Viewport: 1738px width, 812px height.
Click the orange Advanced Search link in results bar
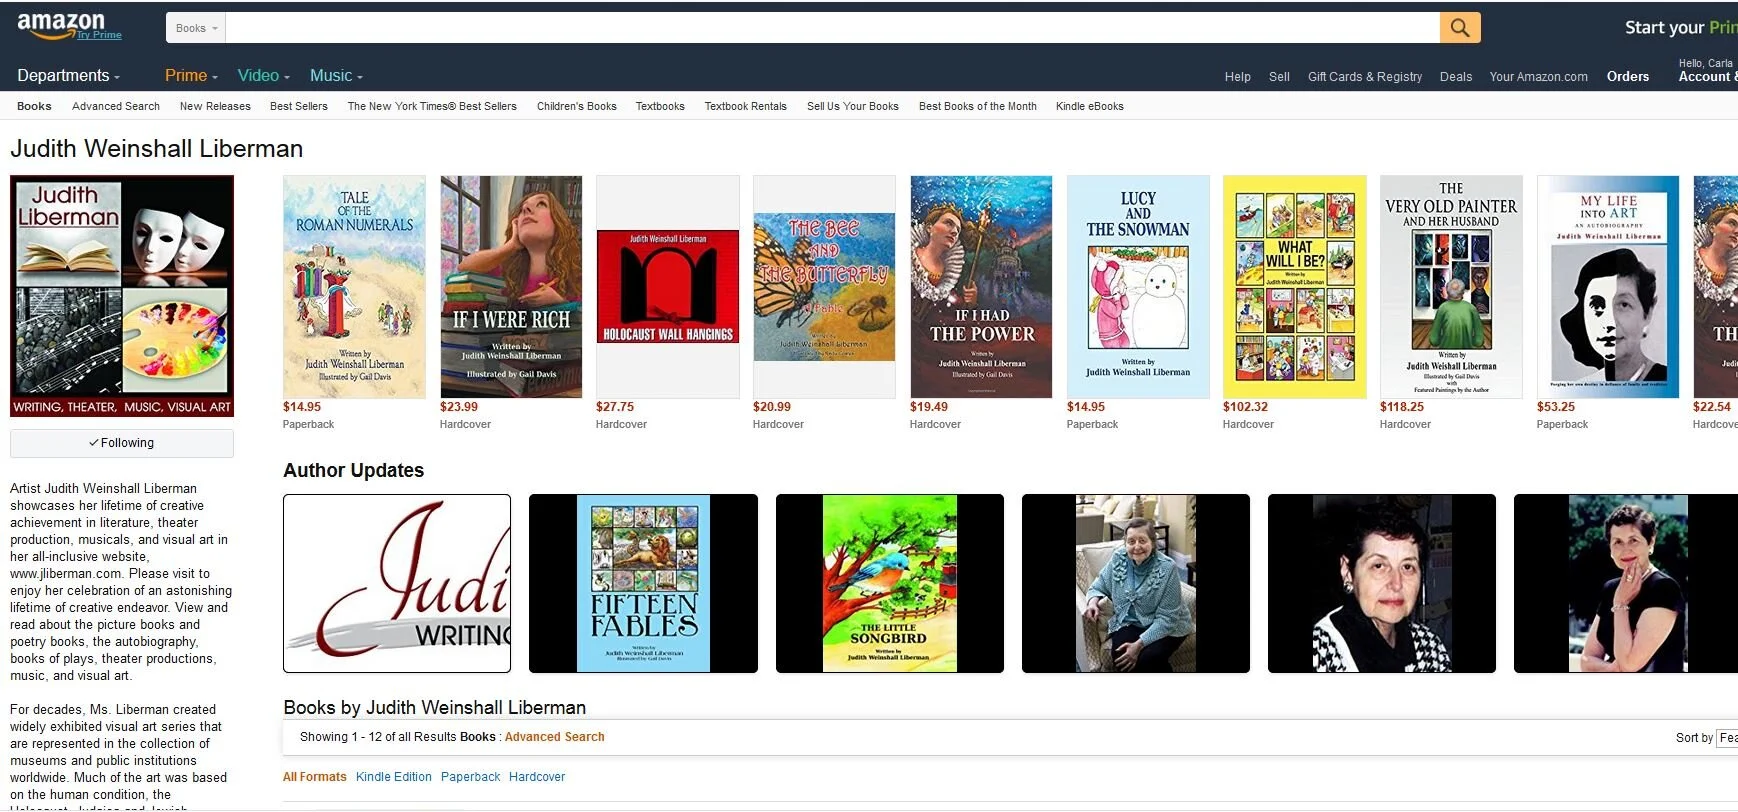pyautogui.click(x=555, y=737)
